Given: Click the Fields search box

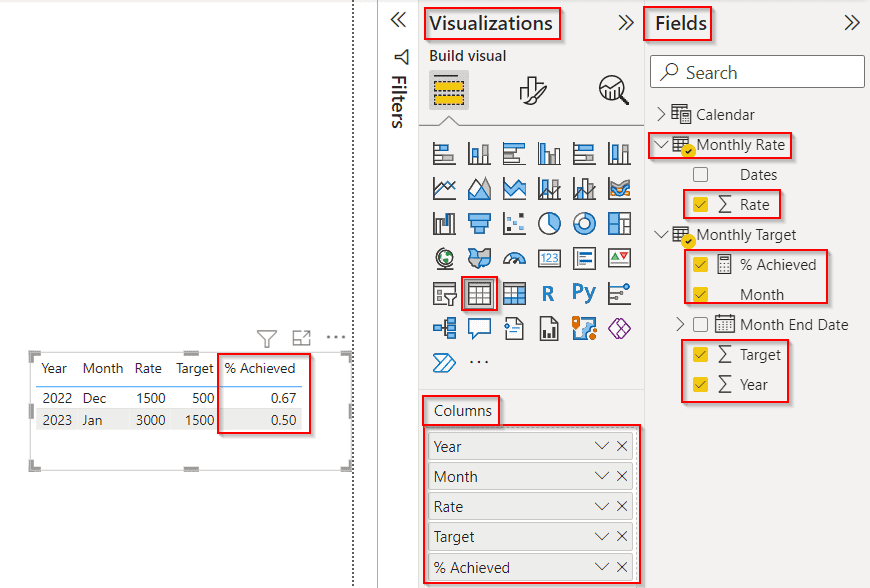Looking at the screenshot, I should [757, 72].
